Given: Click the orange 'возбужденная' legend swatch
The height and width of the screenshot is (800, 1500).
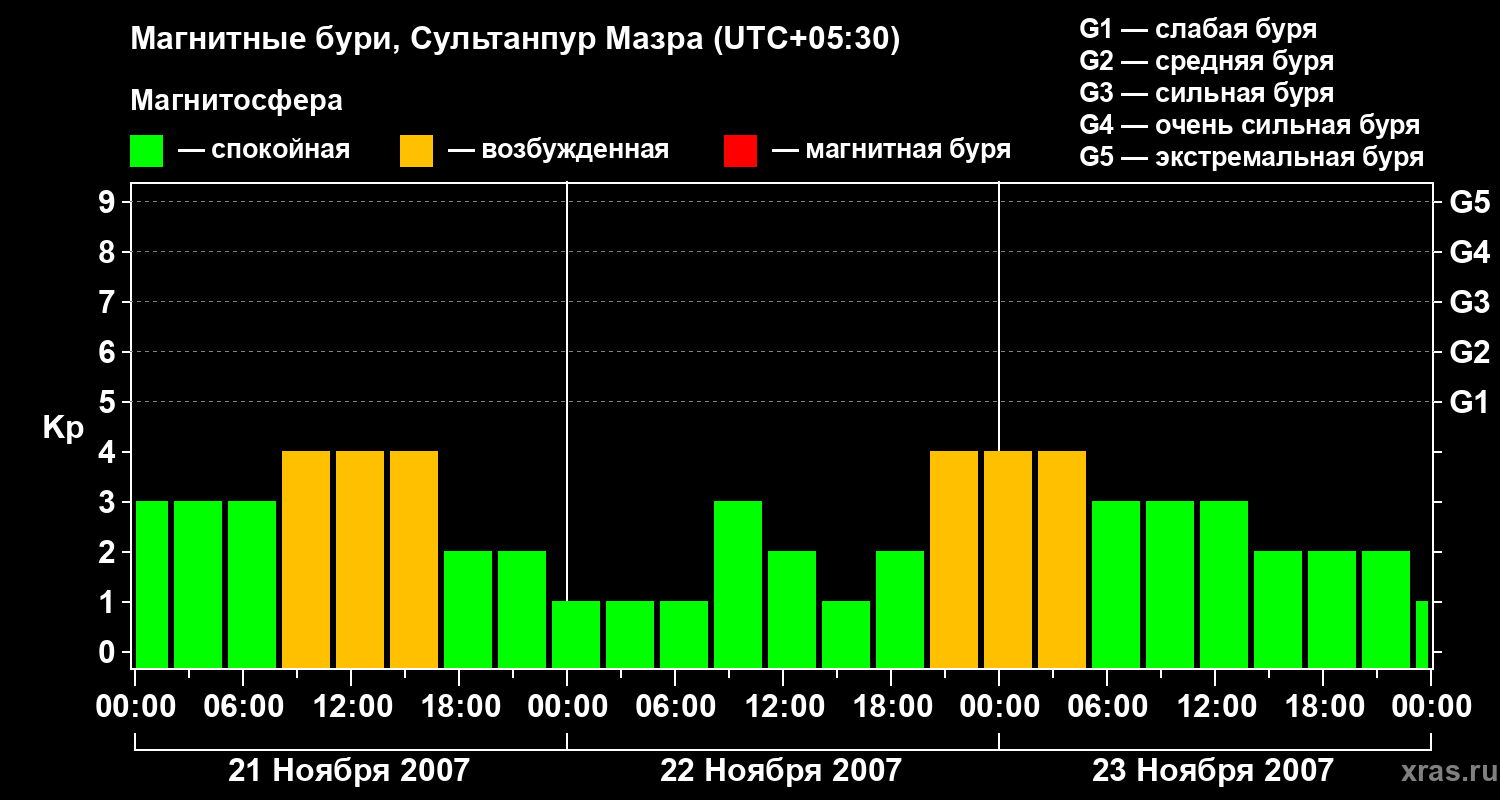Looking at the screenshot, I should tap(416, 150).
